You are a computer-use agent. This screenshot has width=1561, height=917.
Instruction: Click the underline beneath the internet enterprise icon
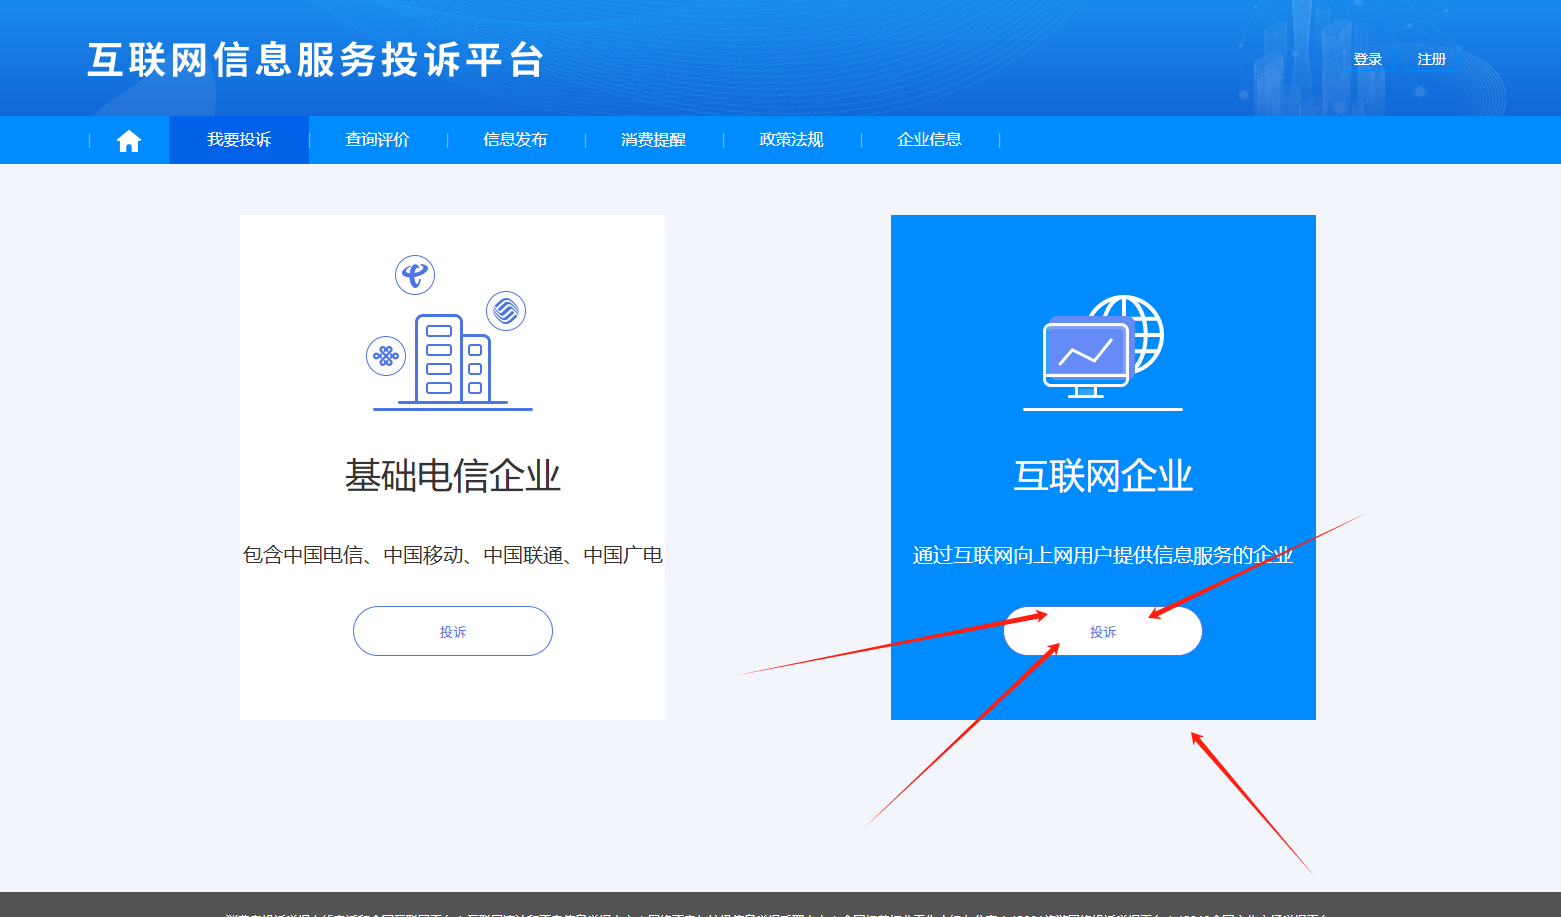point(1102,408)
